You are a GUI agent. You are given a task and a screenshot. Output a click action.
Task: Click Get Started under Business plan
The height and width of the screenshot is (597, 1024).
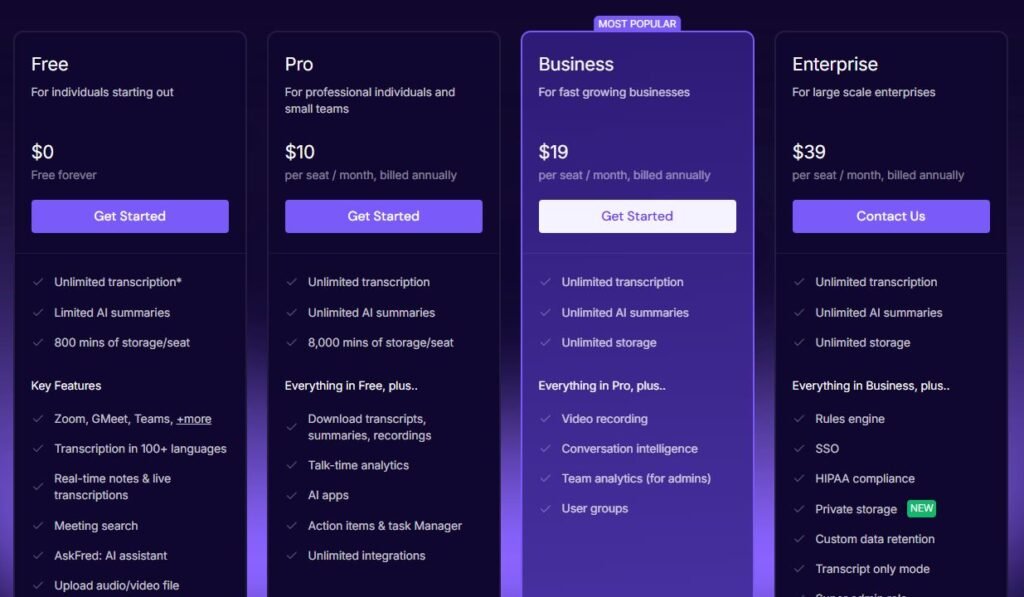point(637,216)
